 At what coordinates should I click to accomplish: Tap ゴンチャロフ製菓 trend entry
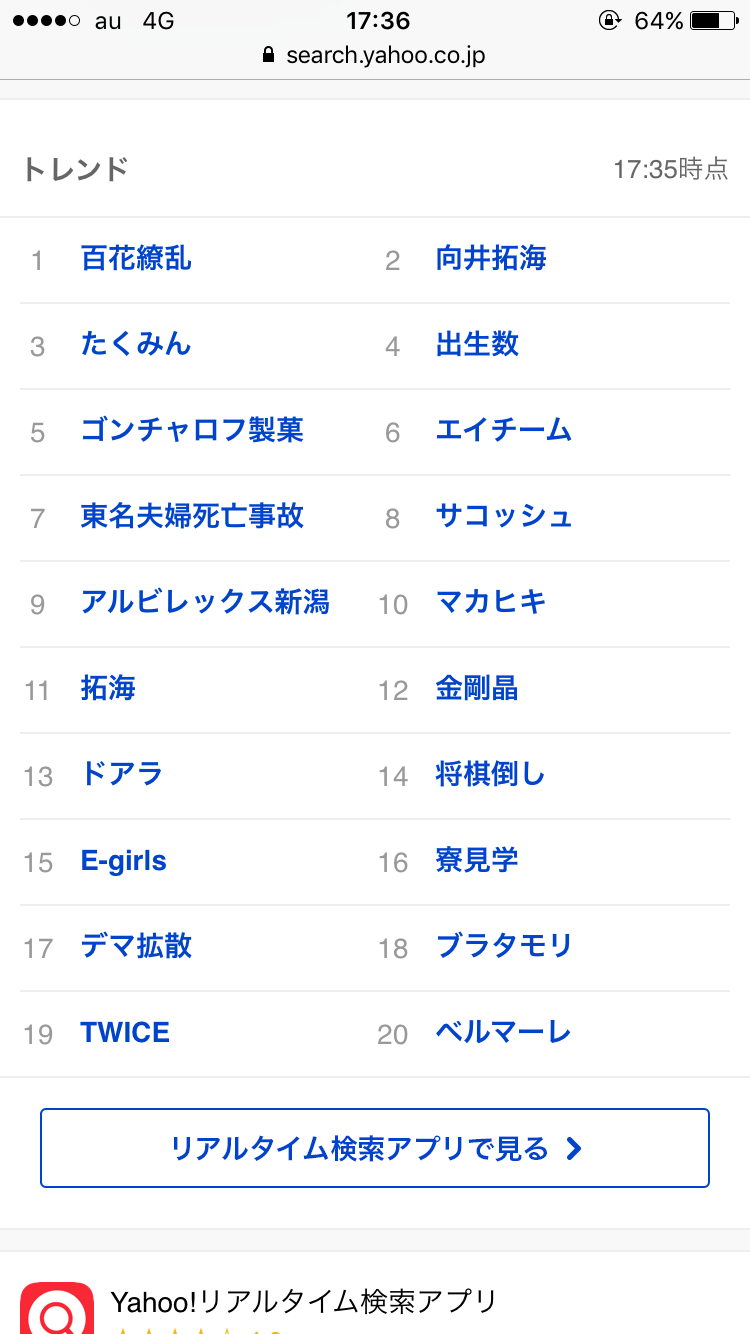pos(192,431)
